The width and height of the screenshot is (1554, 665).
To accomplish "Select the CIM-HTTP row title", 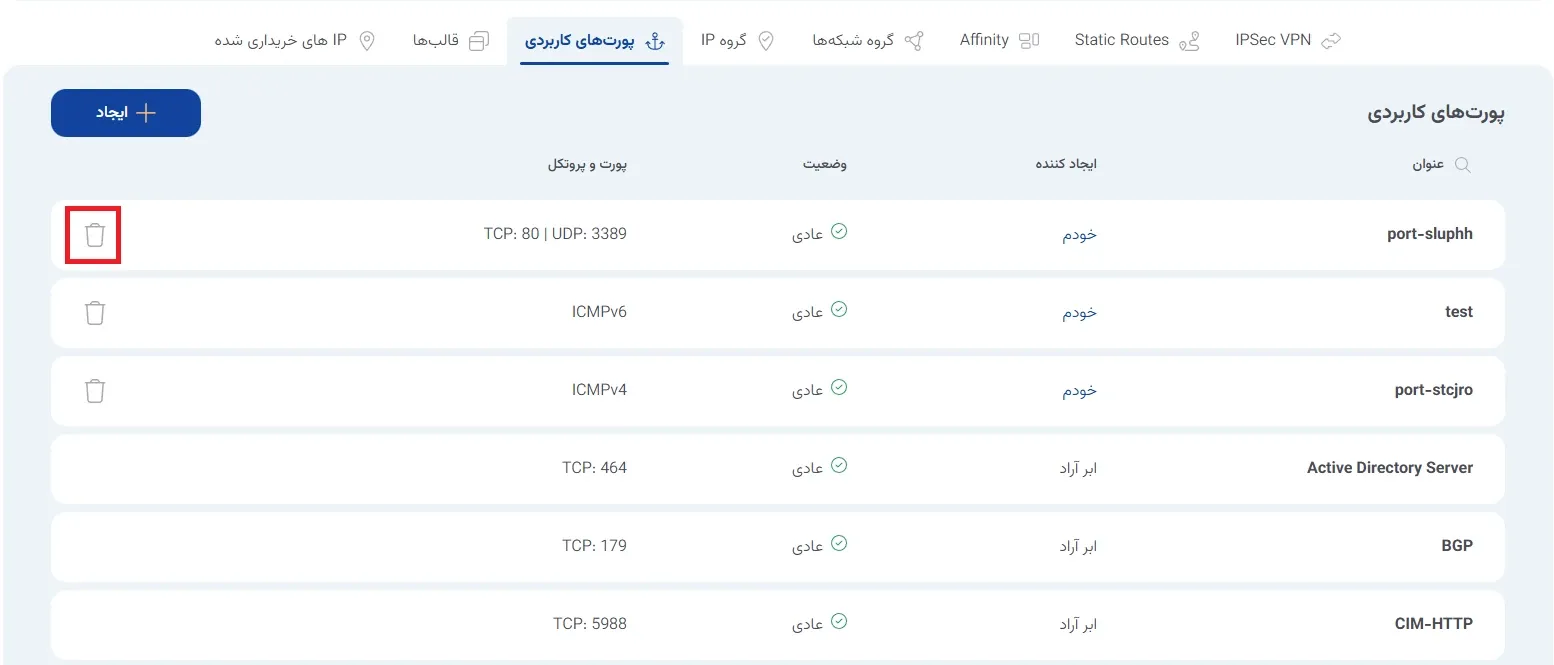I will [x=1434, y=624].
